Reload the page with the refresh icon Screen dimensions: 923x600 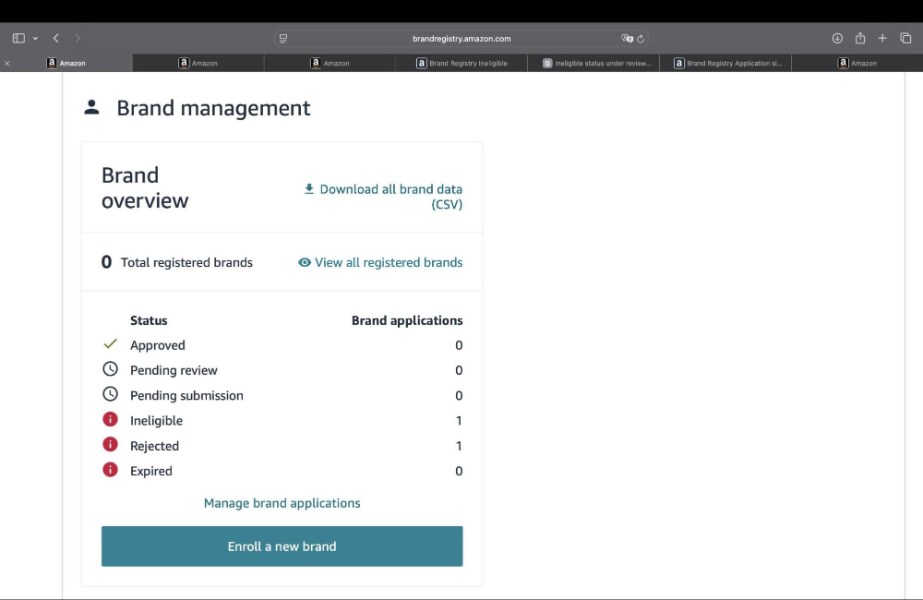click(640, 39)
